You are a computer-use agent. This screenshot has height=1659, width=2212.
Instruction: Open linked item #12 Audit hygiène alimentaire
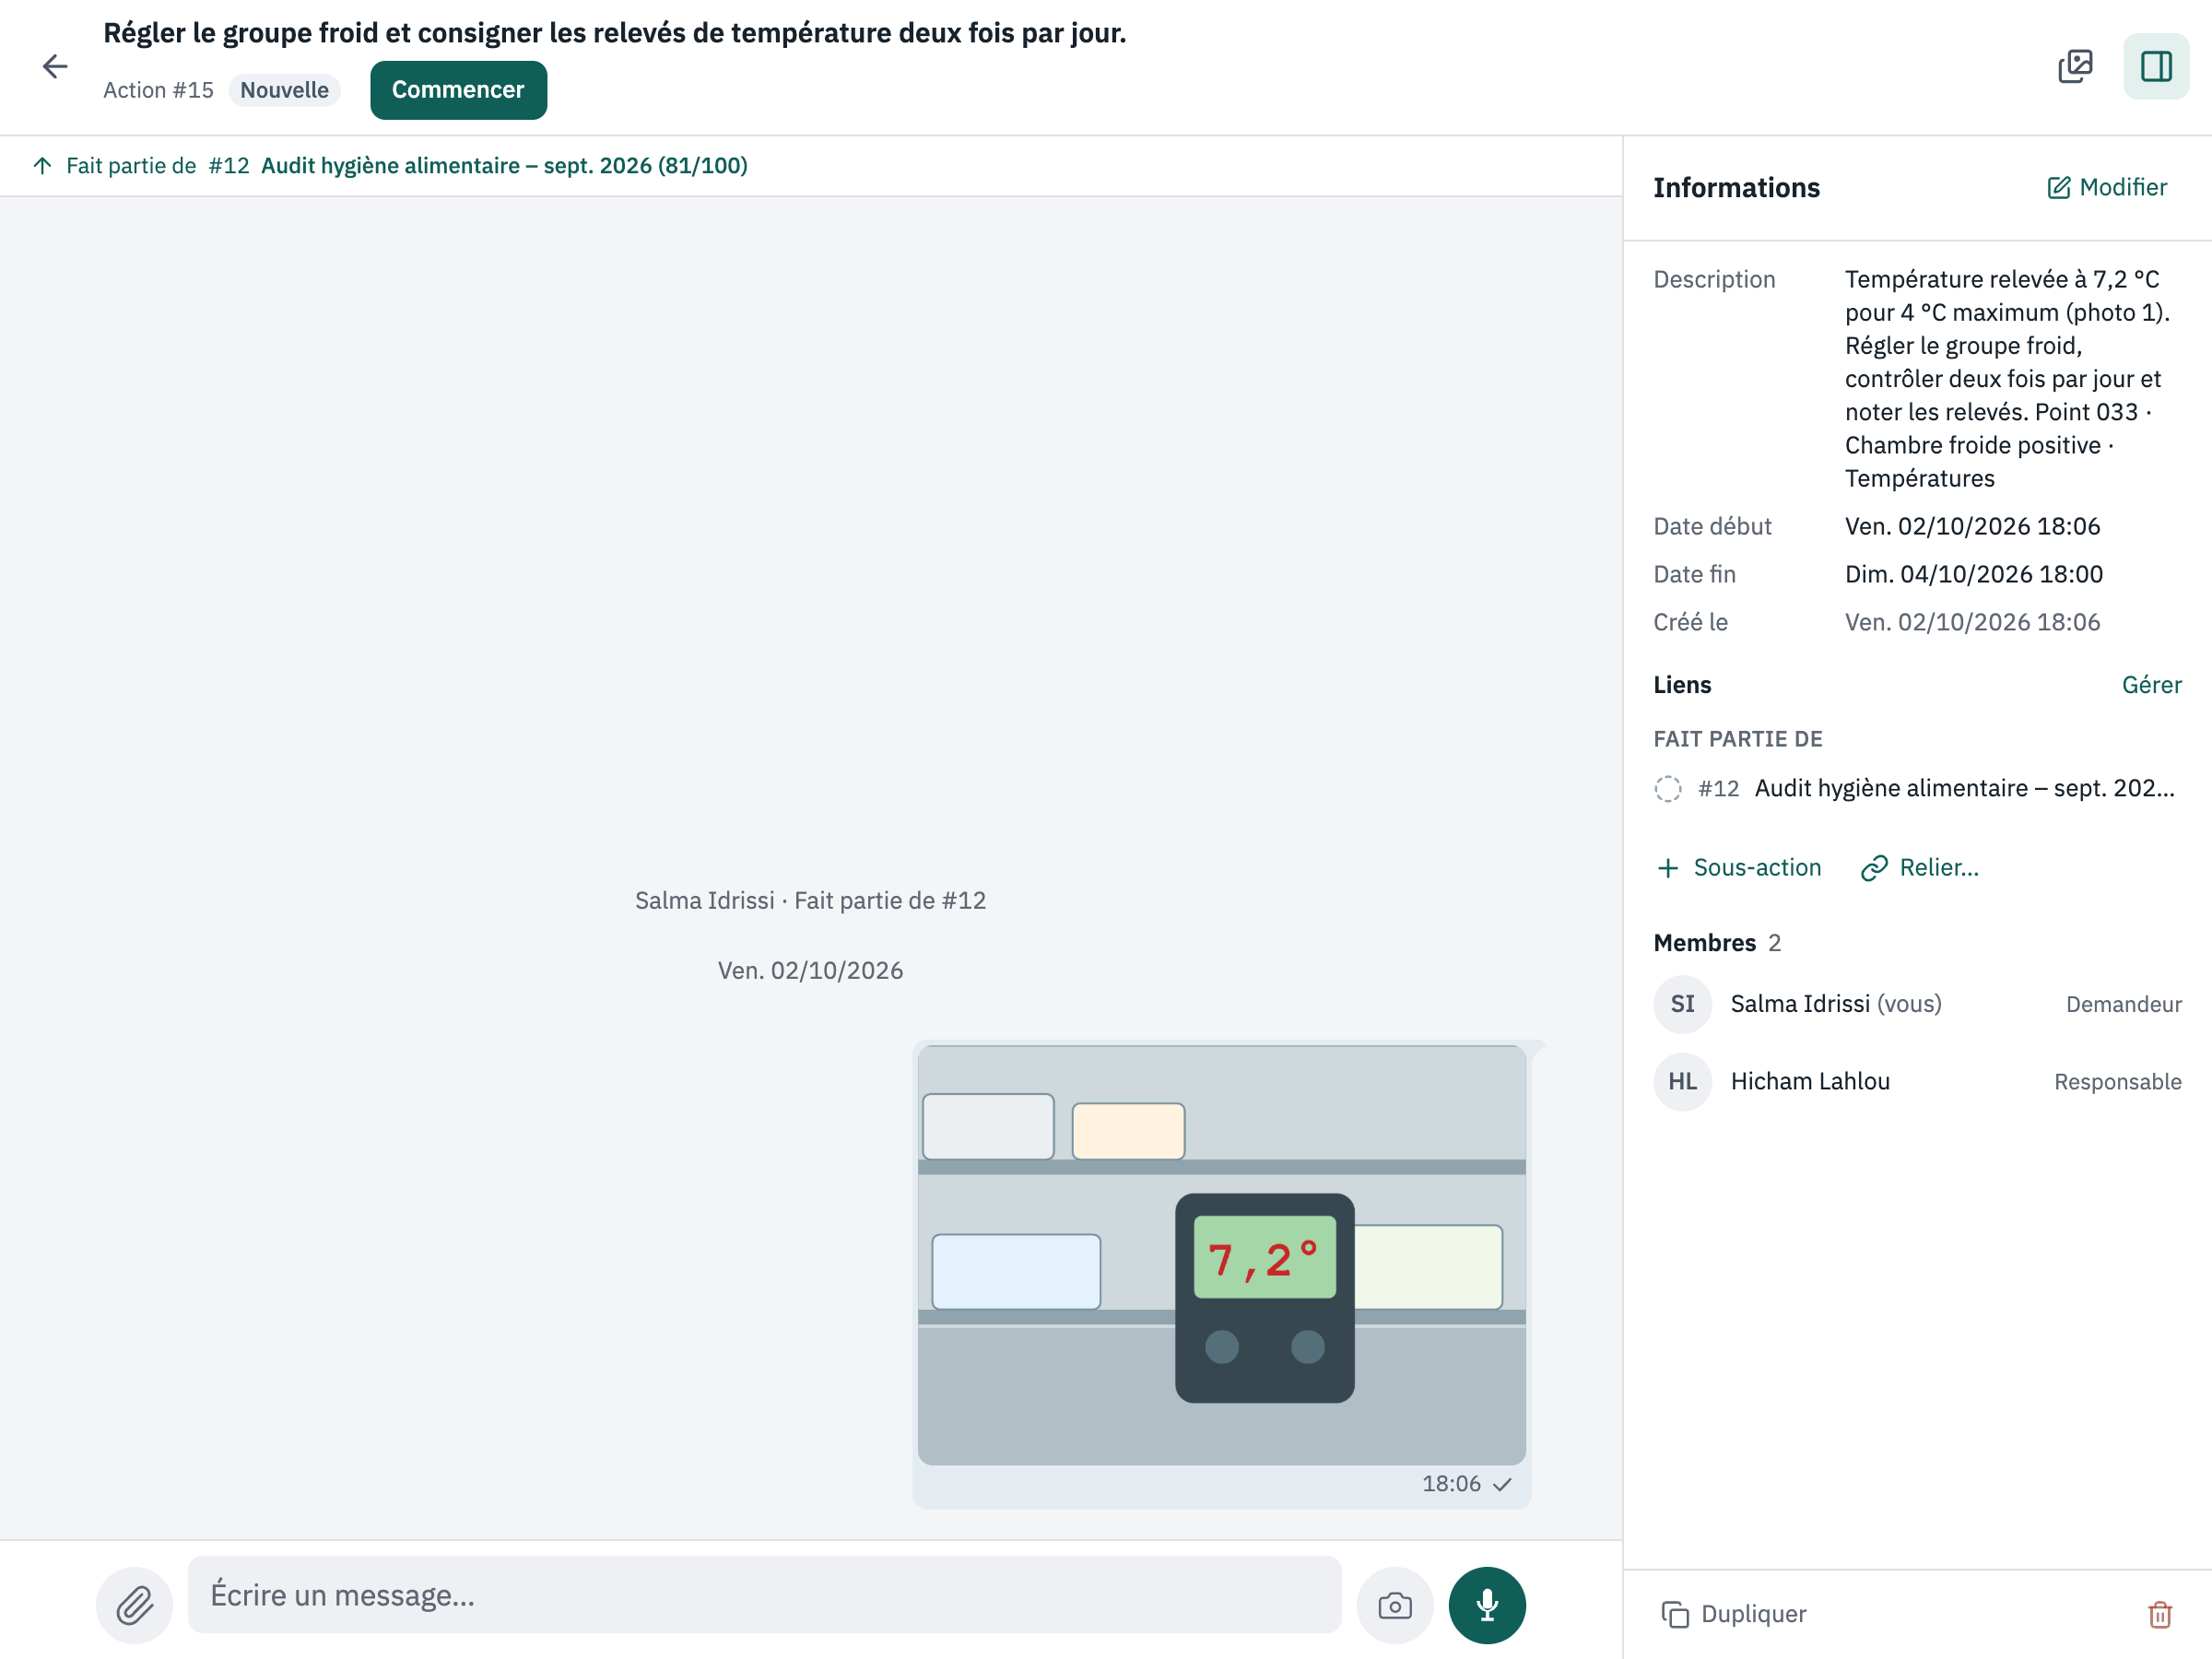point(1917,788)
